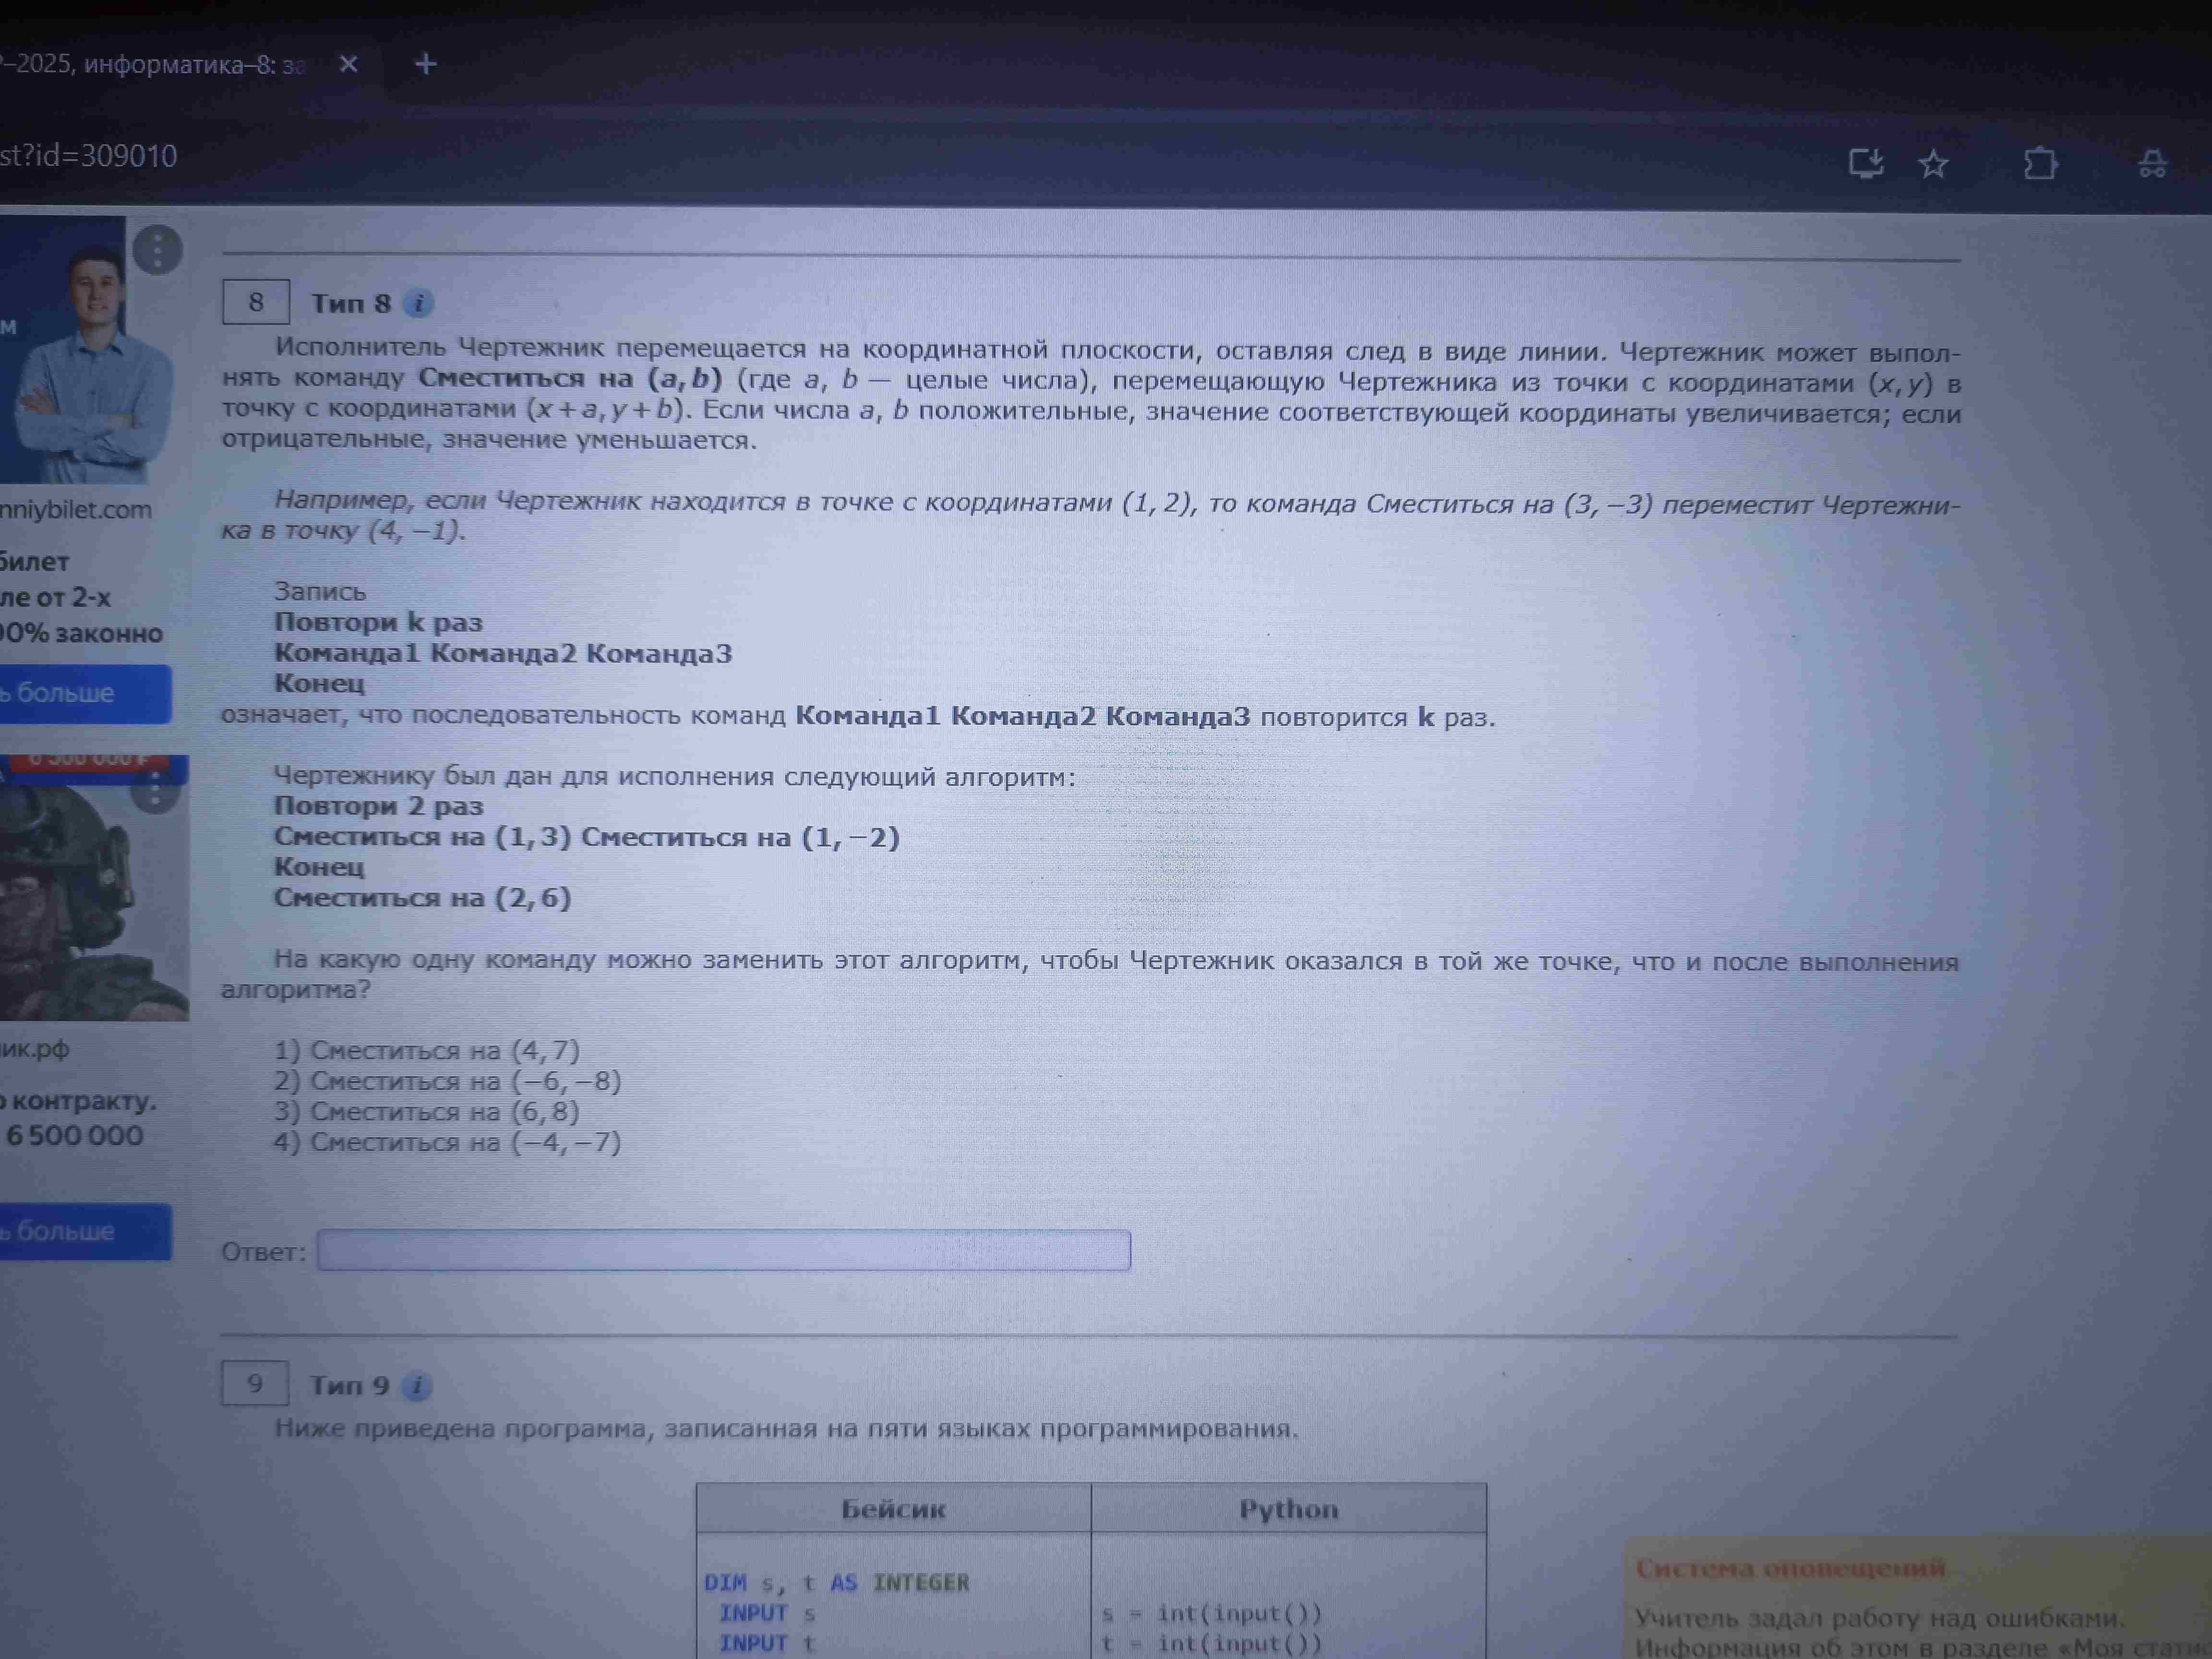Click the ик.рф ad link
The height and width of the screenshot is (1659, 2212).
pos(35,1049)
